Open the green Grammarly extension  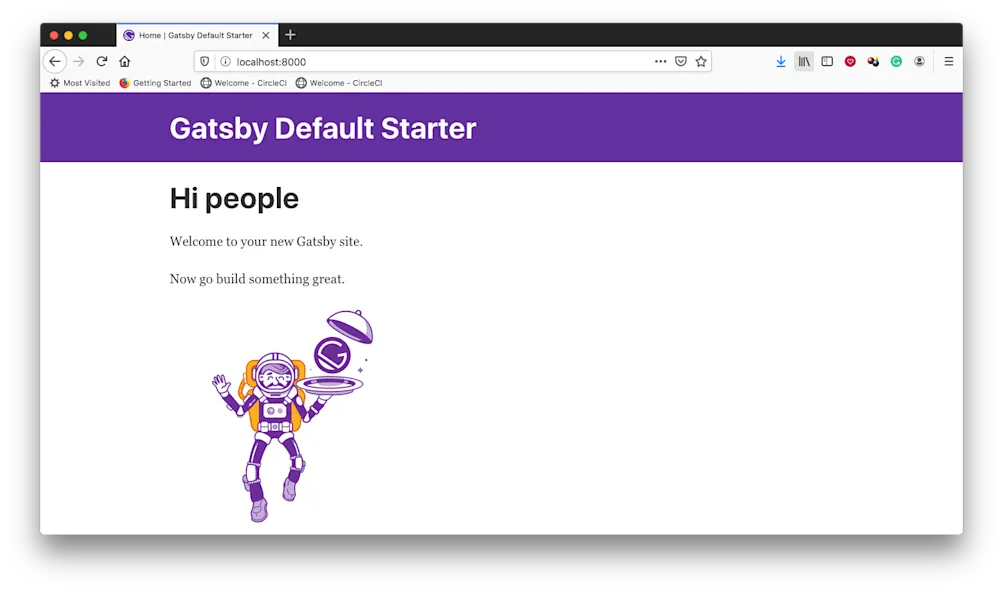[x=896, y=61]
